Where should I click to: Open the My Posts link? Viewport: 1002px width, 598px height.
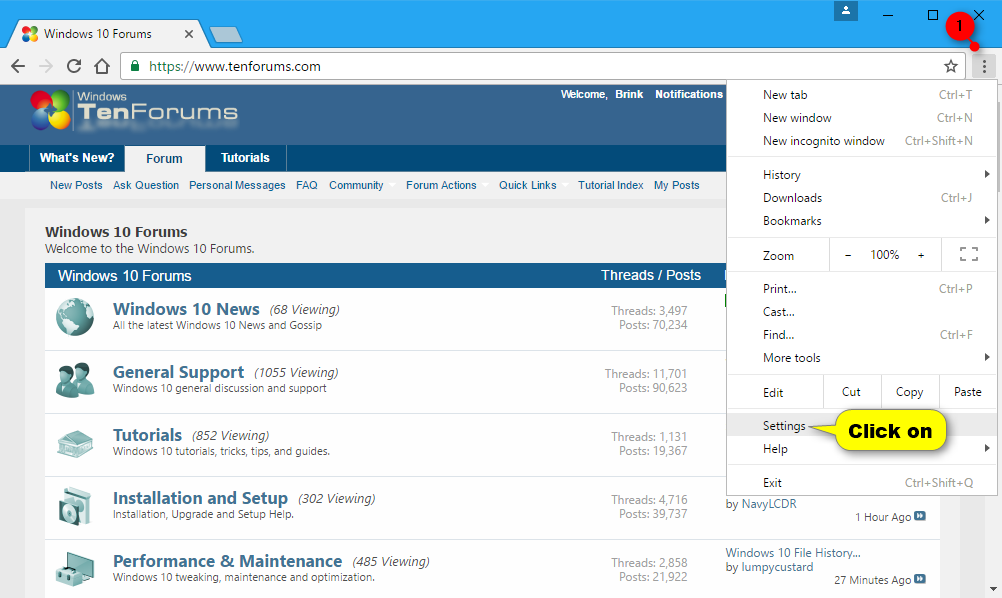(x=677, y=185)
